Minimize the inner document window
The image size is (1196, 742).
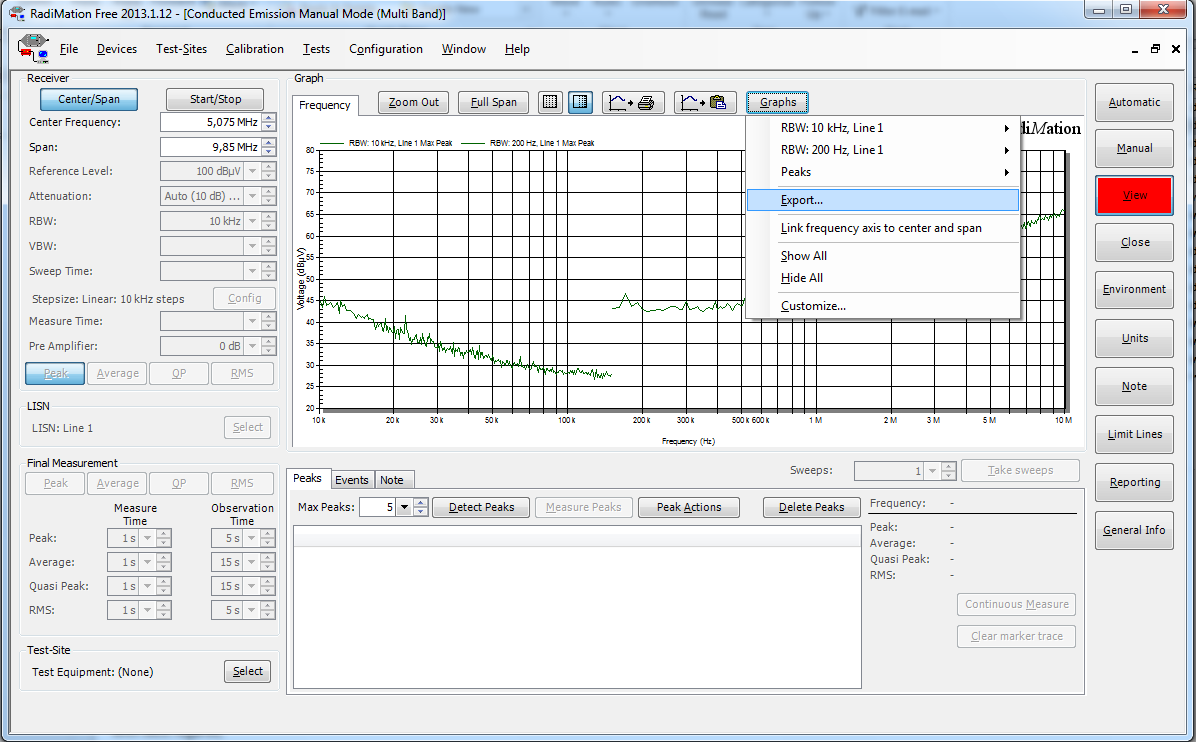click(x=1135, y=49)
